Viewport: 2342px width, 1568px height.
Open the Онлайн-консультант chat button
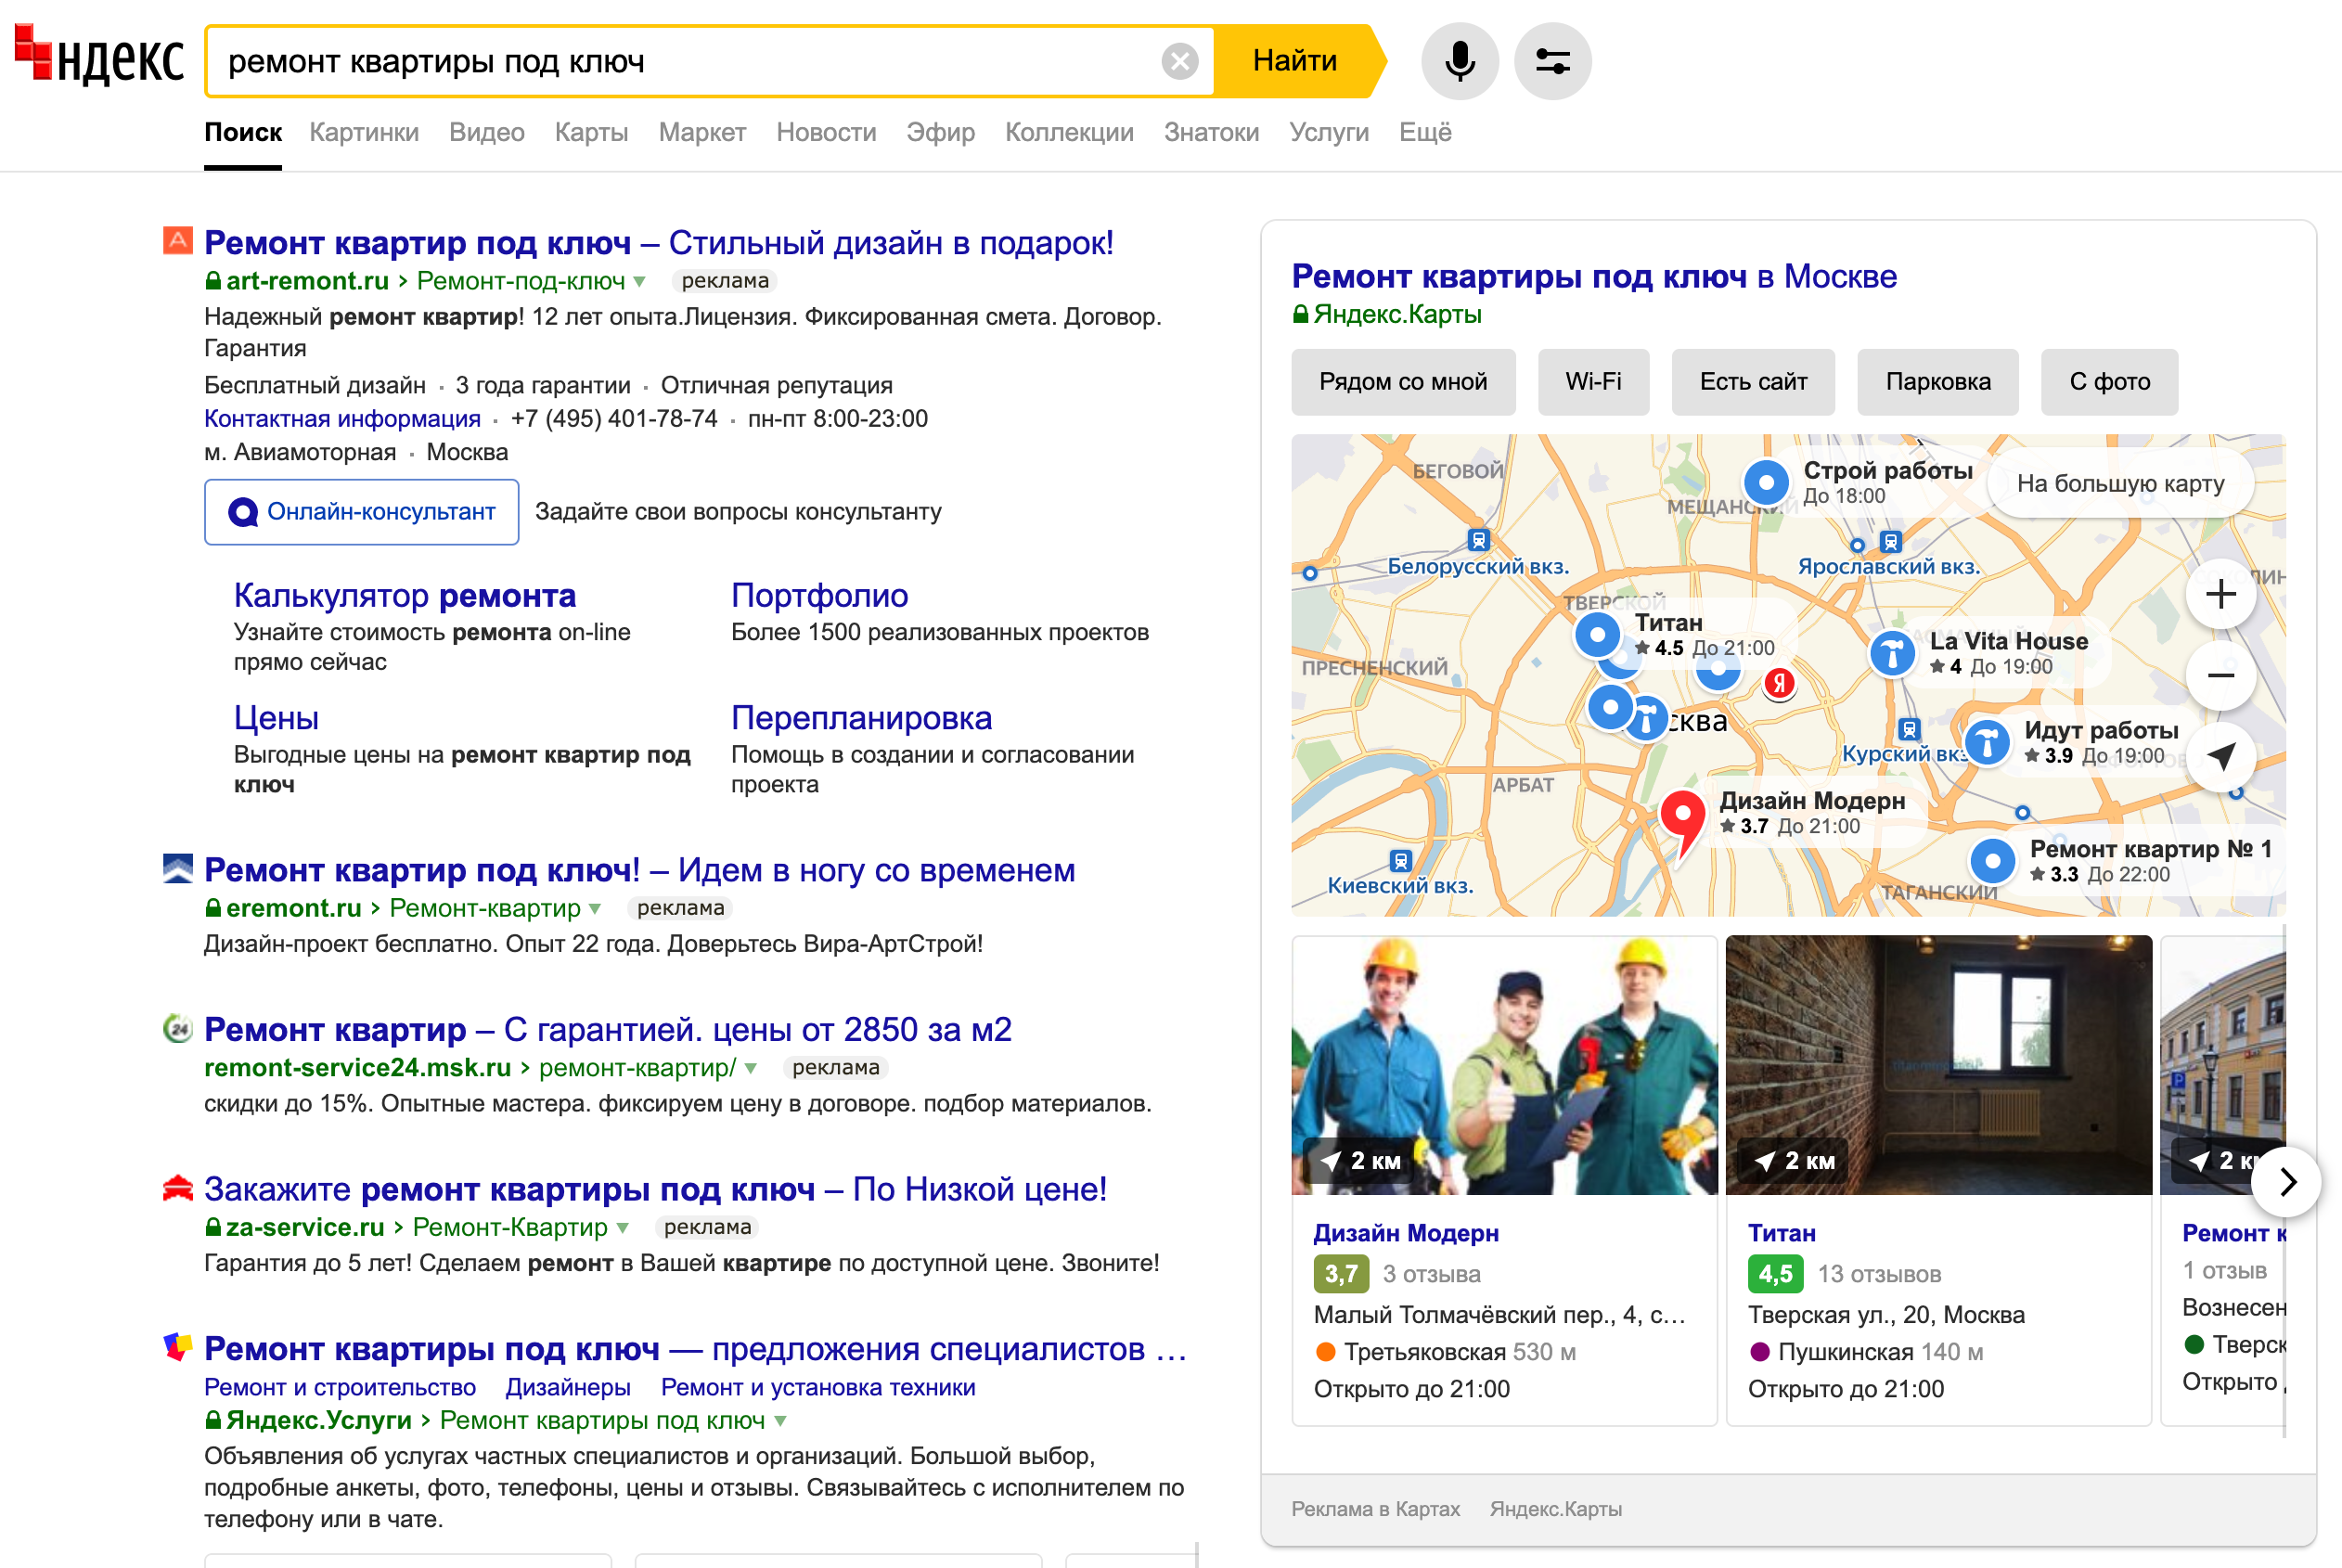click(361, 512)
